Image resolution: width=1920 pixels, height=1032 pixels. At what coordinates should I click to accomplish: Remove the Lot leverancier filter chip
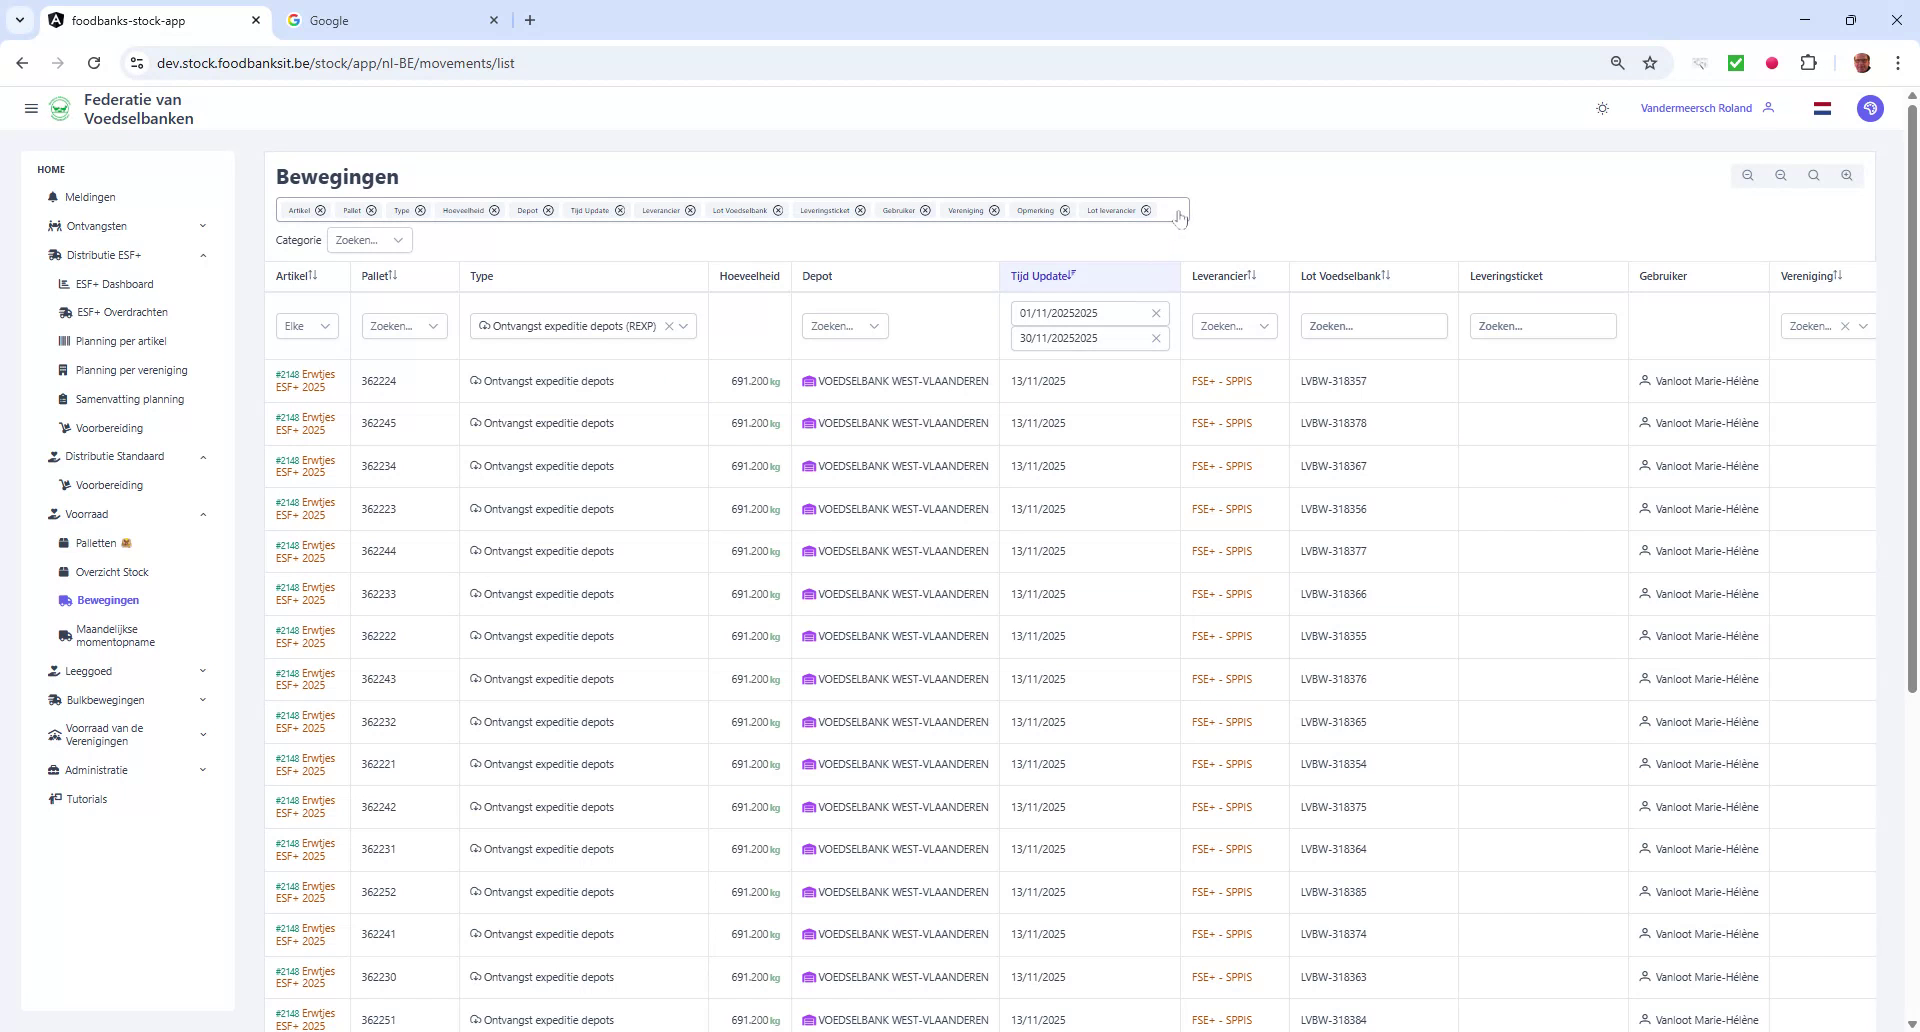point(1146,210)
